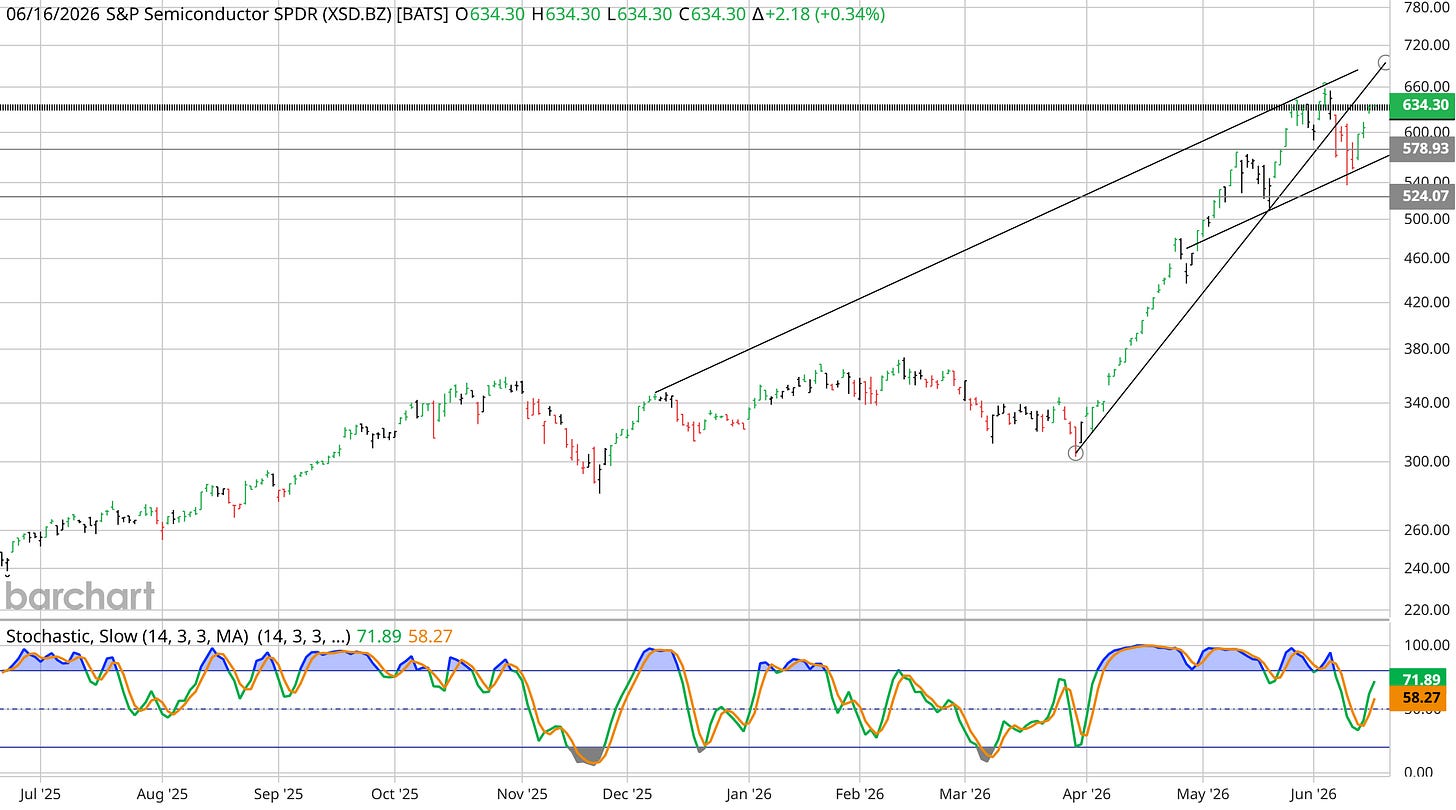The width and height of the screenshot is (1456, 810).
Task: Click the Feb '26 date axis label
Action: coord(859,792)
